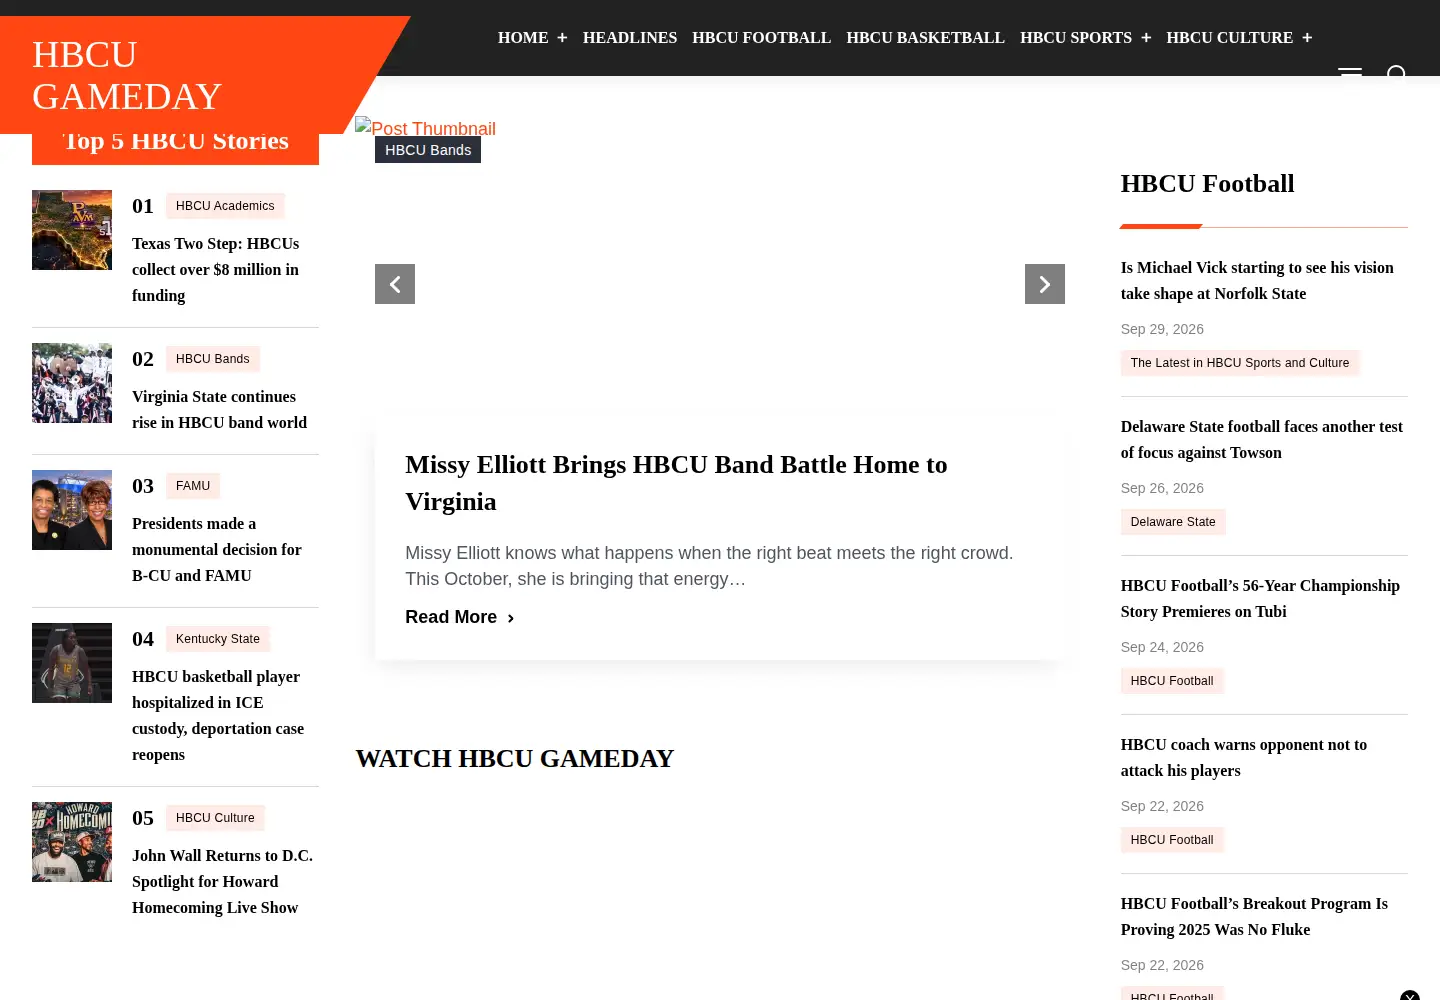Expand the HBCU SPORTS submenu plus icon
Screen dimensions: 1440x1000
(x=1146, y=38)
